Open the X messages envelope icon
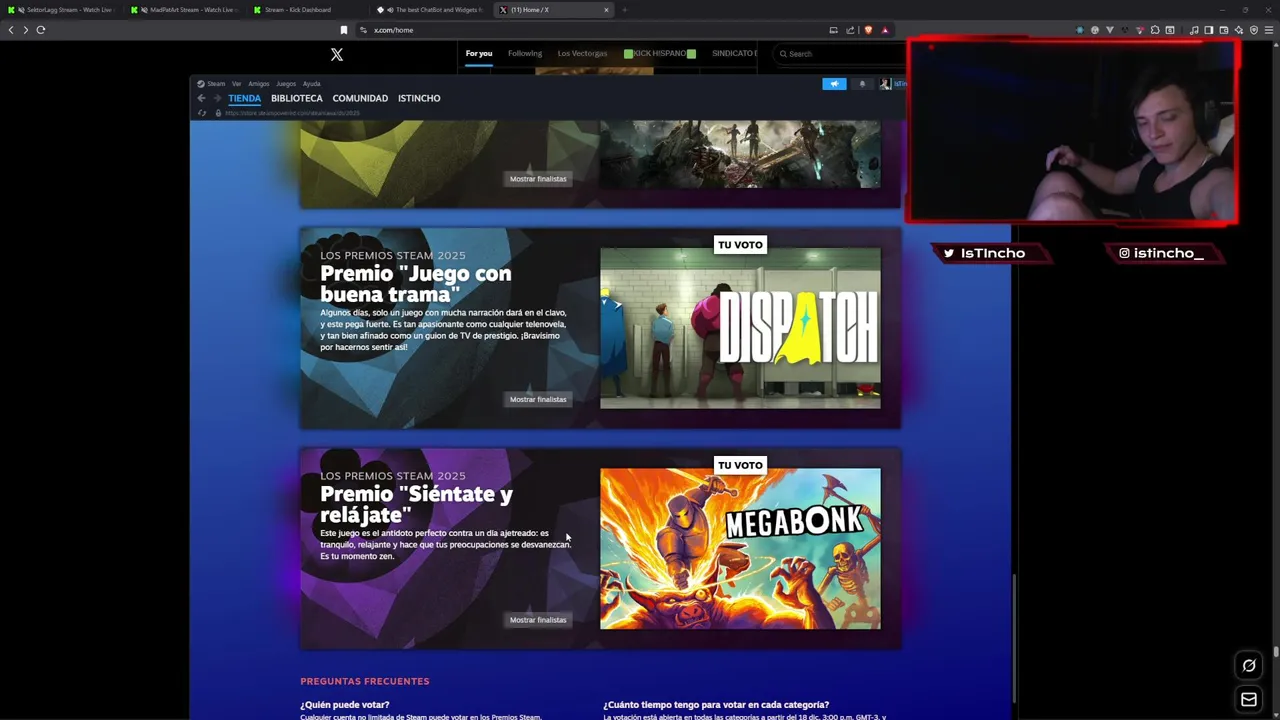 coord(1249,699)
